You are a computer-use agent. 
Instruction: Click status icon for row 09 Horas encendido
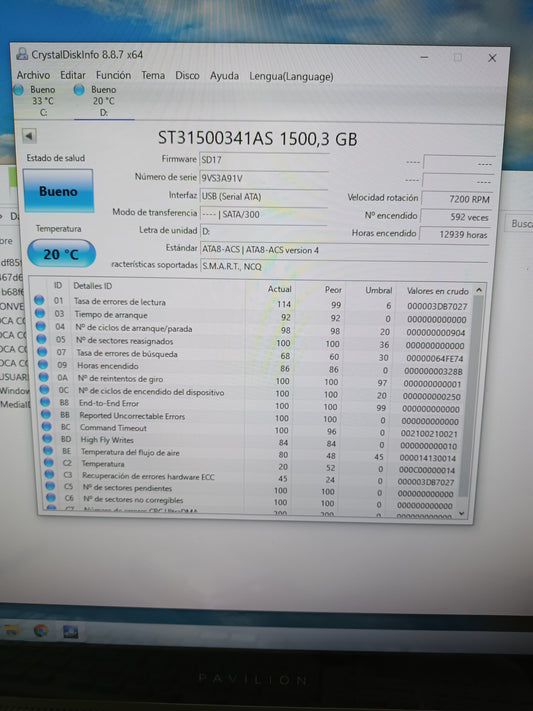tap(43, 364)
